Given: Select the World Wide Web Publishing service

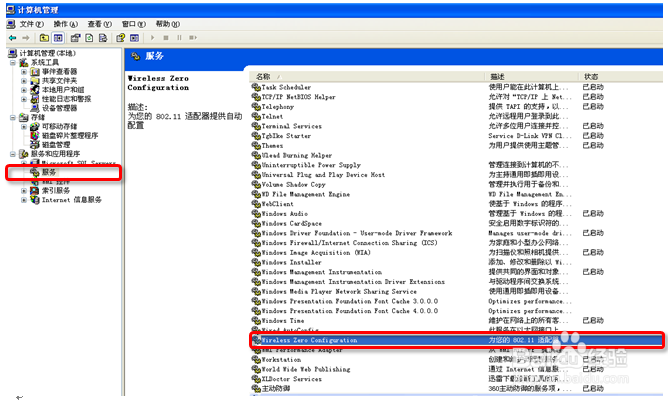Looking at the screenshot, I should tap(306, 369).
